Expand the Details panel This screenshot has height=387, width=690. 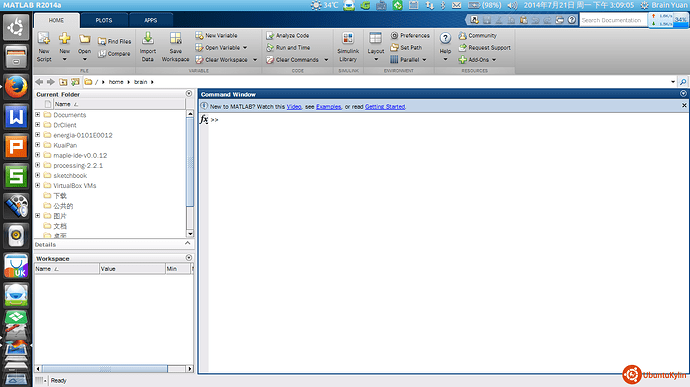[187, 243]
